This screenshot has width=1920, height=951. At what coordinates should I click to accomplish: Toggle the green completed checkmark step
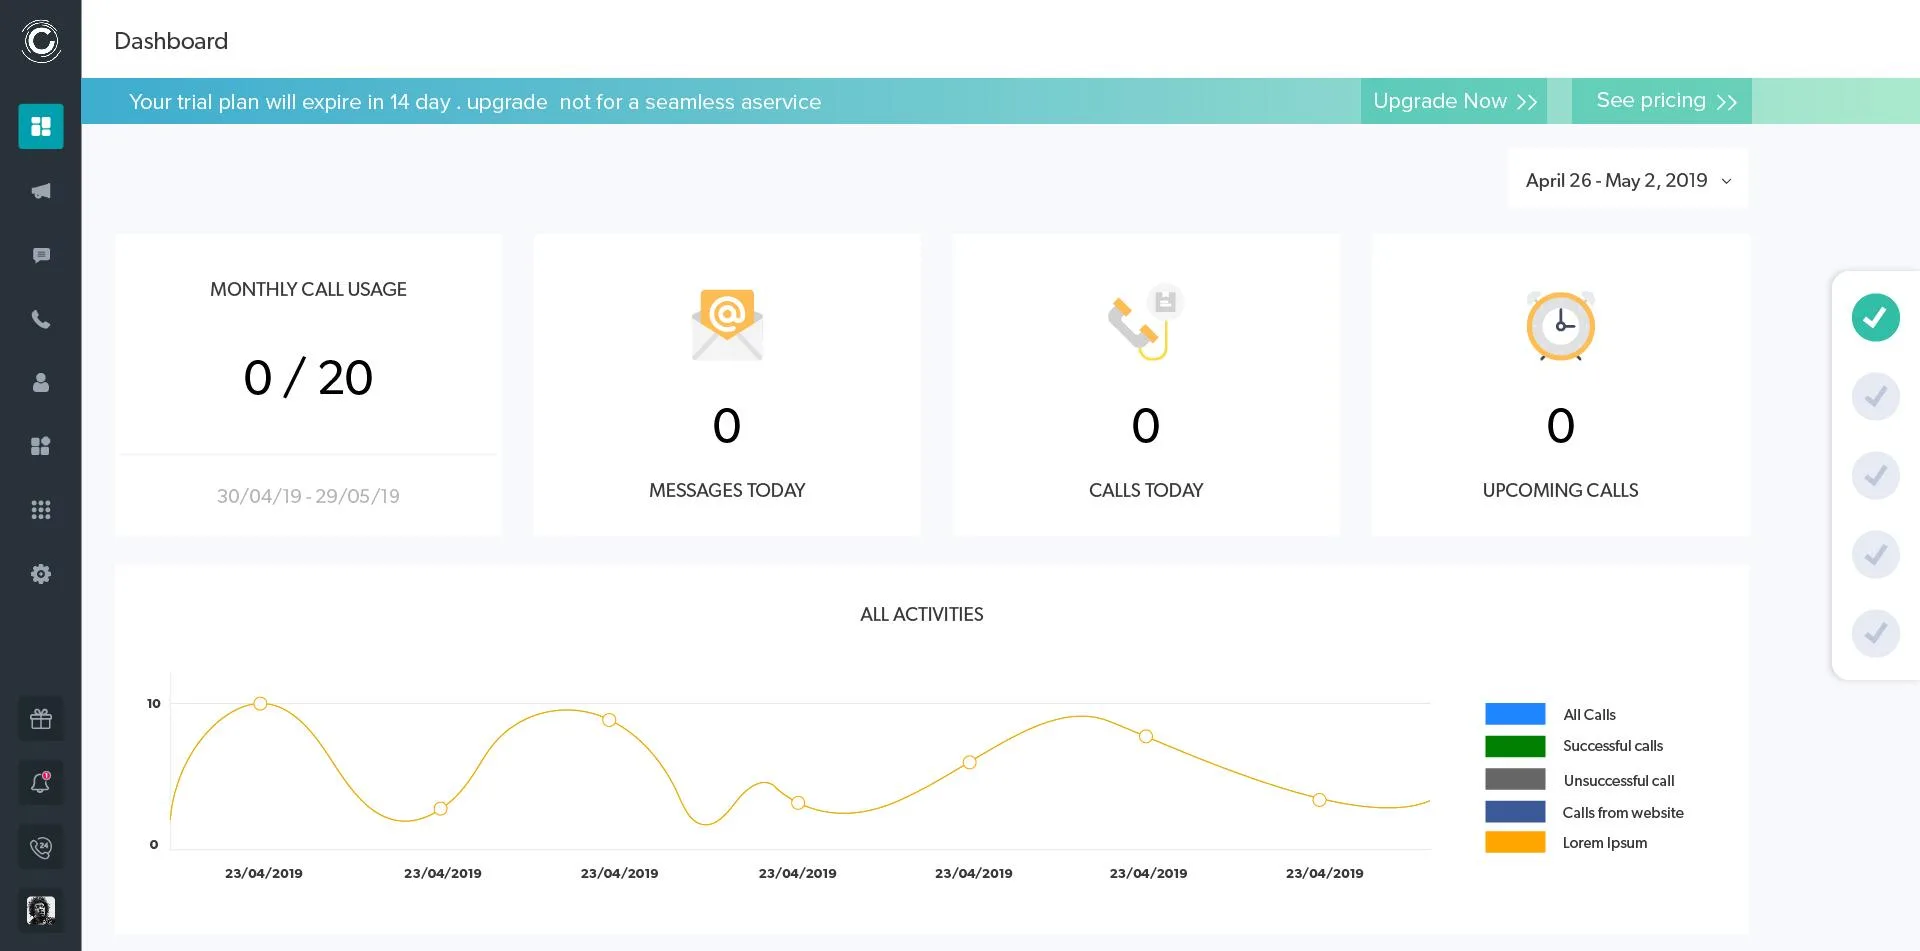[1875, 318]
